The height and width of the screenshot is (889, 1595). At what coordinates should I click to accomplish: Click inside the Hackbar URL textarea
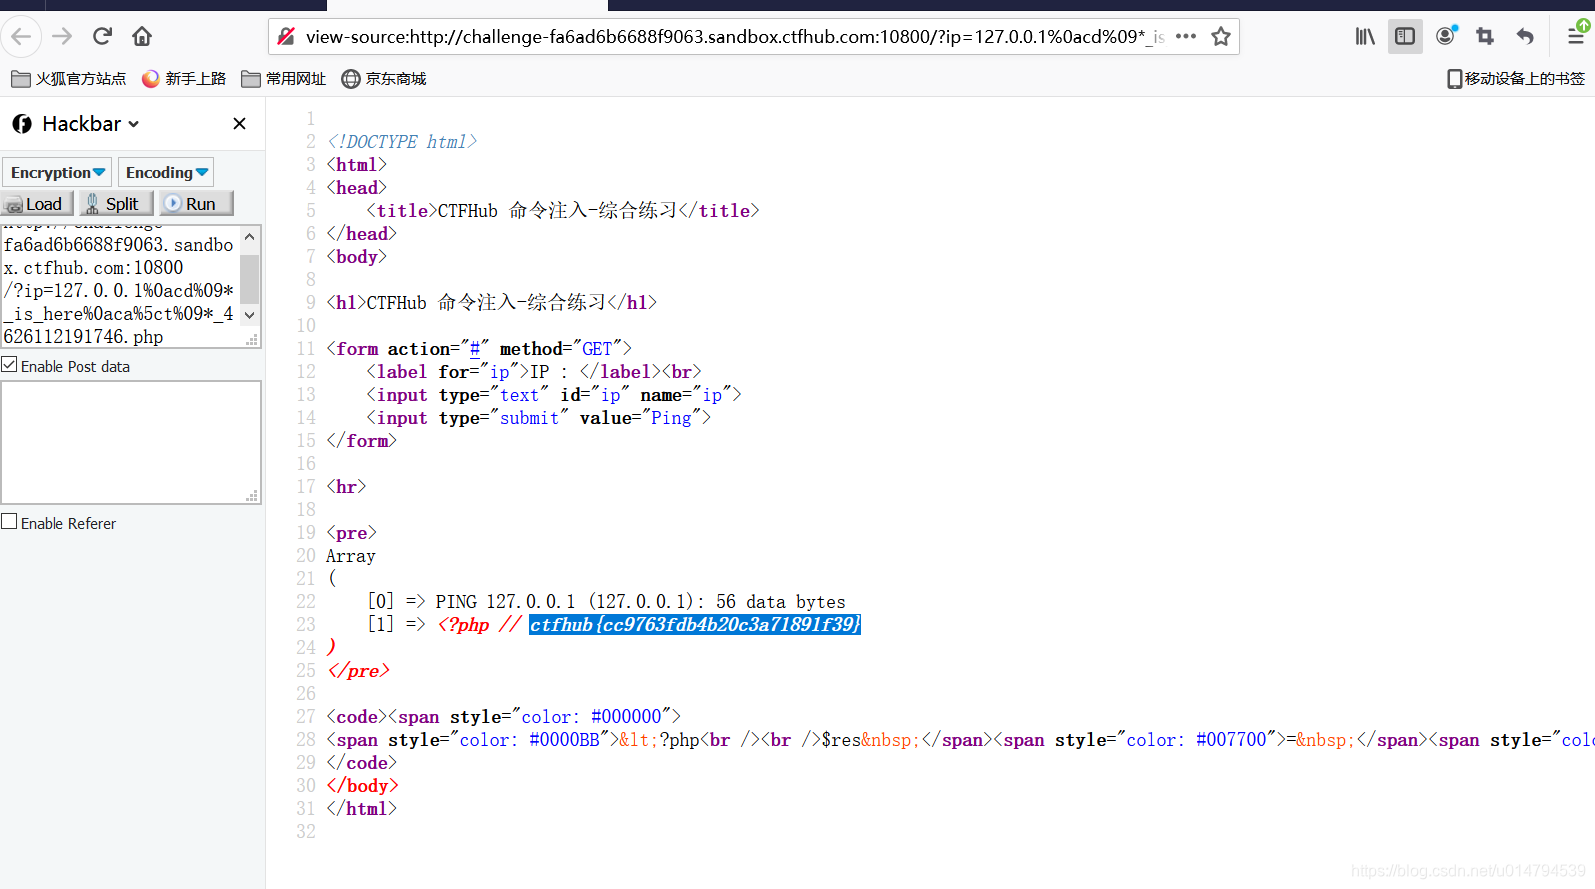(120, 287)
